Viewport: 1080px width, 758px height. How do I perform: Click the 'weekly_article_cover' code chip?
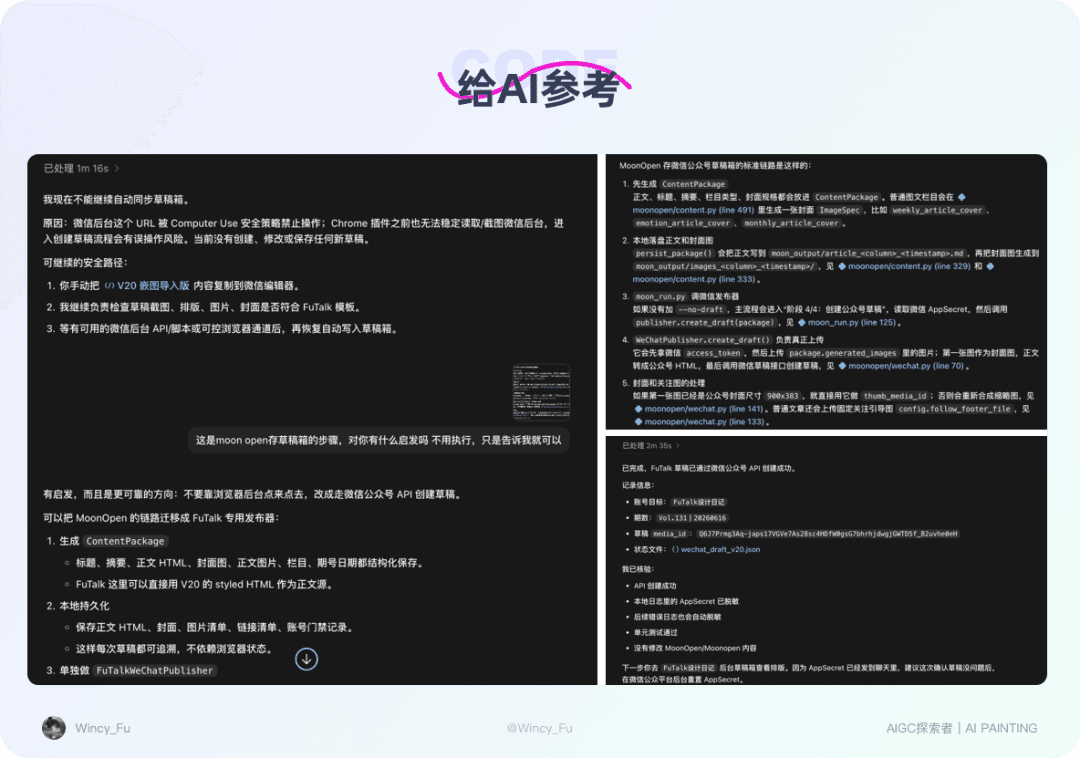point(937,210)
